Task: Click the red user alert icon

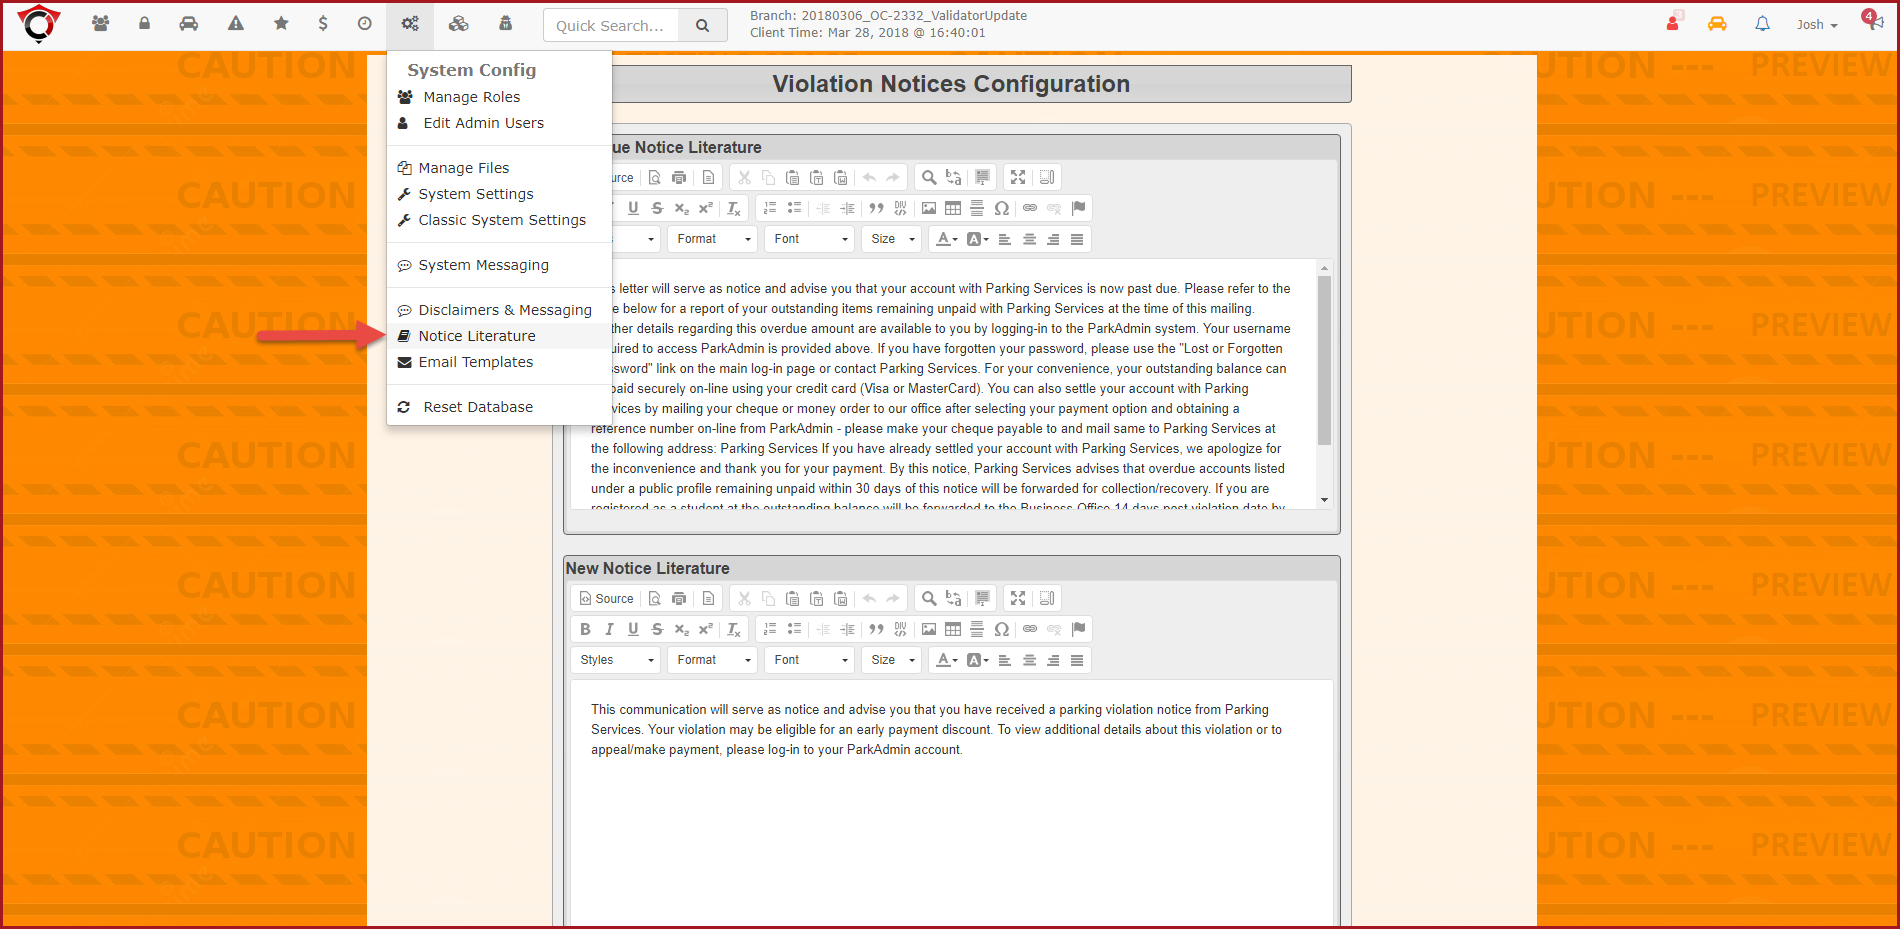Action: pos(1673,23)
